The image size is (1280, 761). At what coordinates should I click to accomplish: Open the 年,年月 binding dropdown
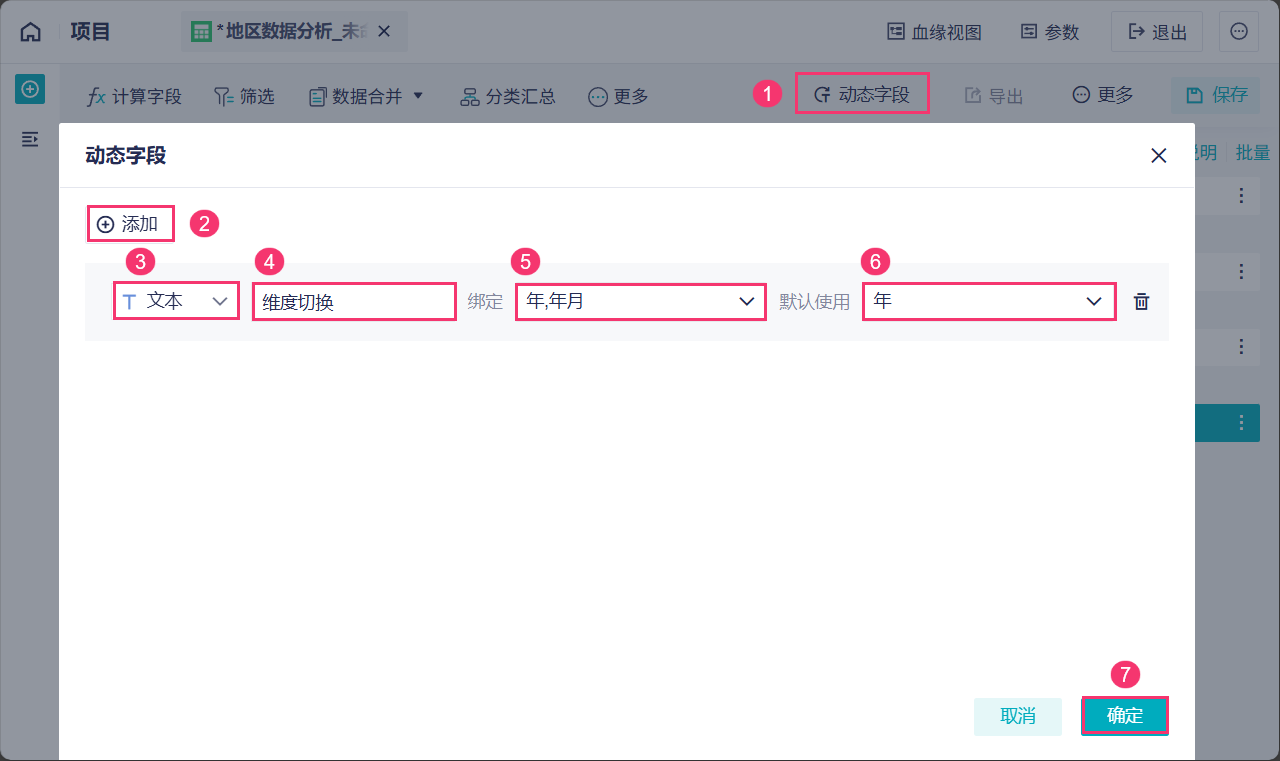(x=641, y=301)
